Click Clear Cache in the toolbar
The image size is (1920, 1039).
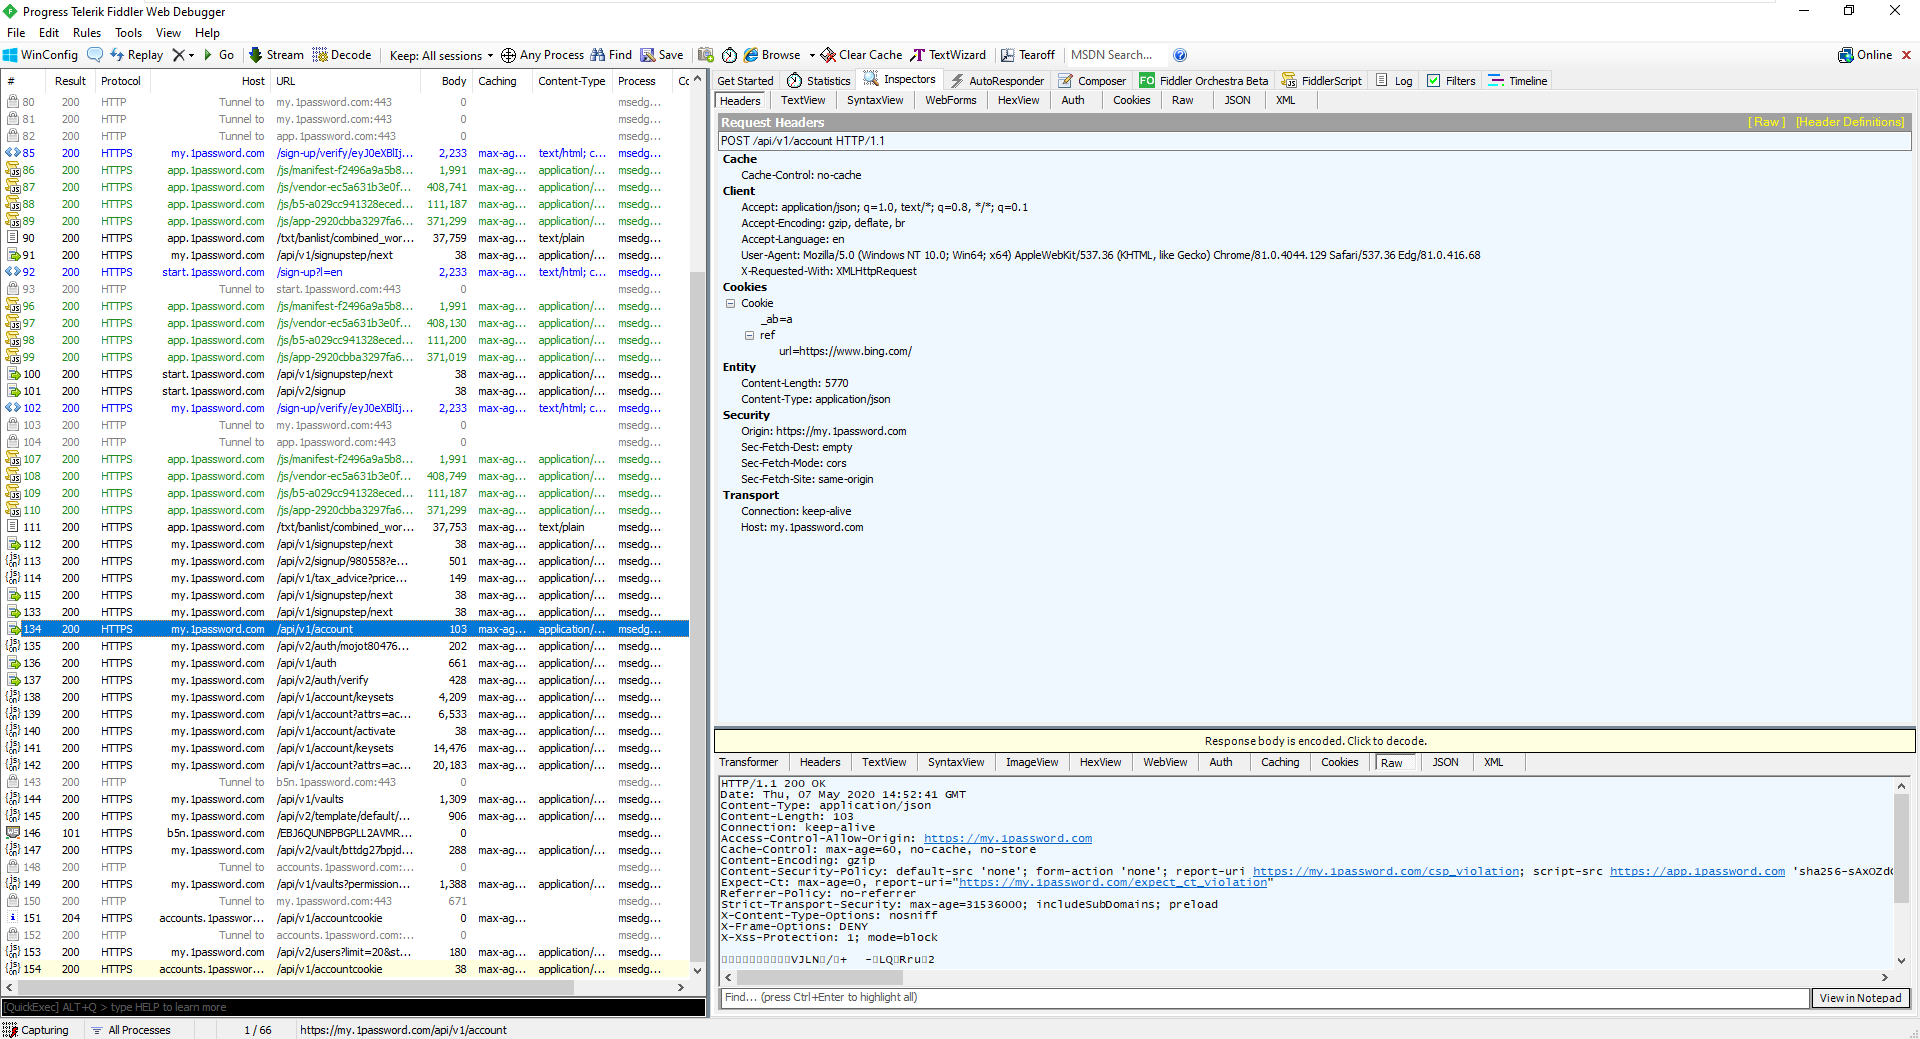[x=861, y=55]
